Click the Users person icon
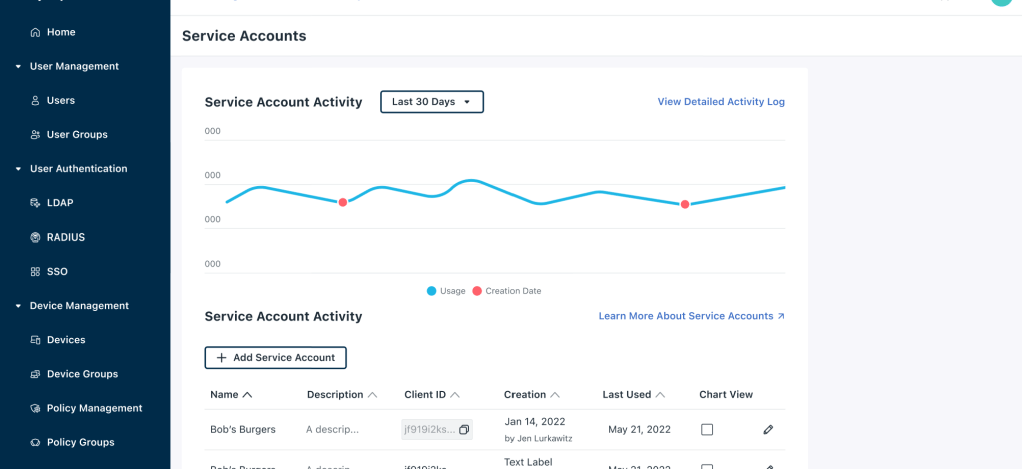Image resolution: width=1022 pixels, height=469 pixels. pyautogui.click(x=36, y=101)
